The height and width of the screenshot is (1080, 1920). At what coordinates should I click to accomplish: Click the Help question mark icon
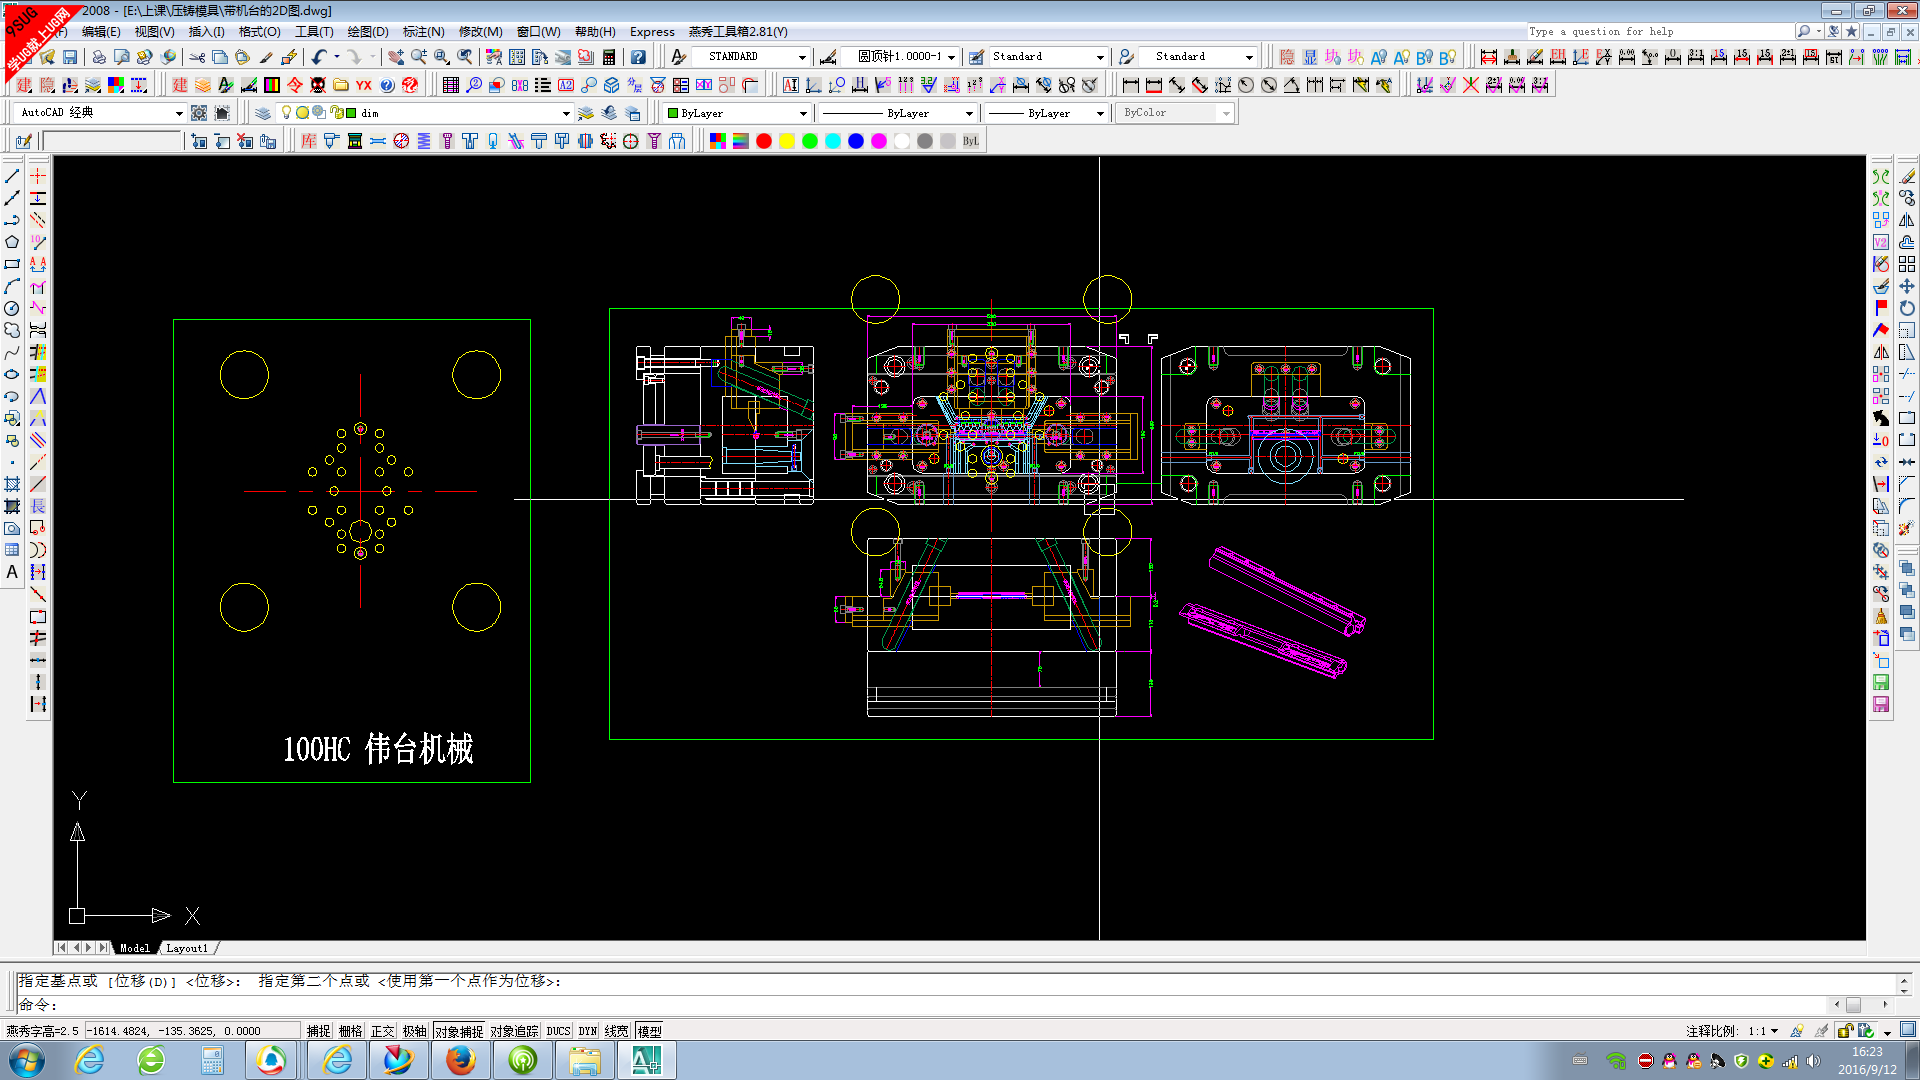(x=638, y=57)
